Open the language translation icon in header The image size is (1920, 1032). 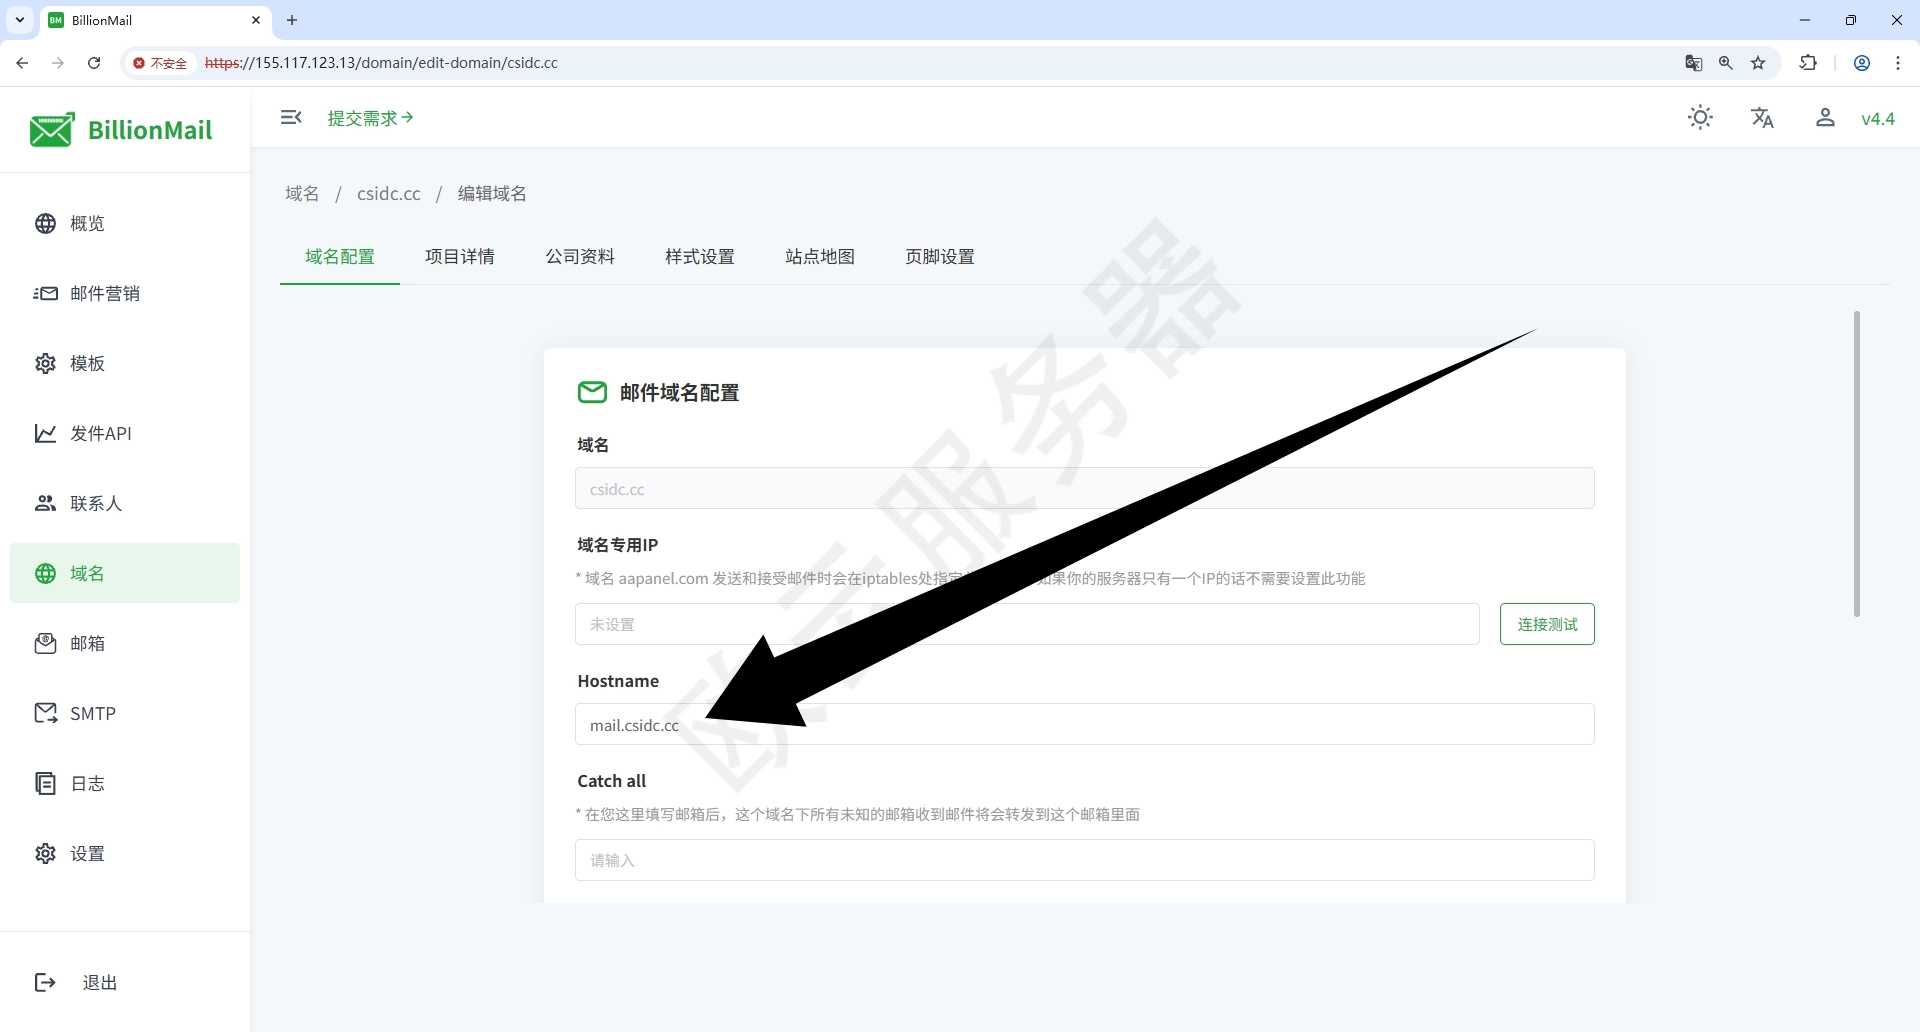(1762, 118)
